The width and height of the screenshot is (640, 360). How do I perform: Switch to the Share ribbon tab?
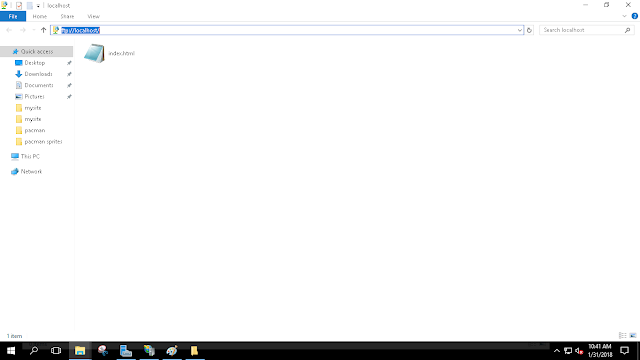[67, 16]
